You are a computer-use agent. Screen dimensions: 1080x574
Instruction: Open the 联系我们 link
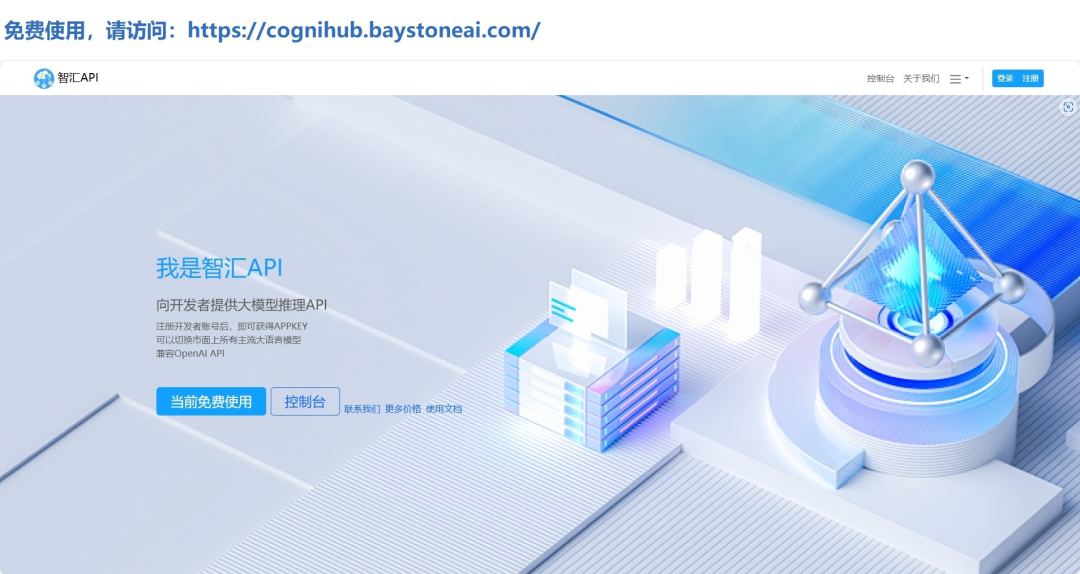pos(362,409)
